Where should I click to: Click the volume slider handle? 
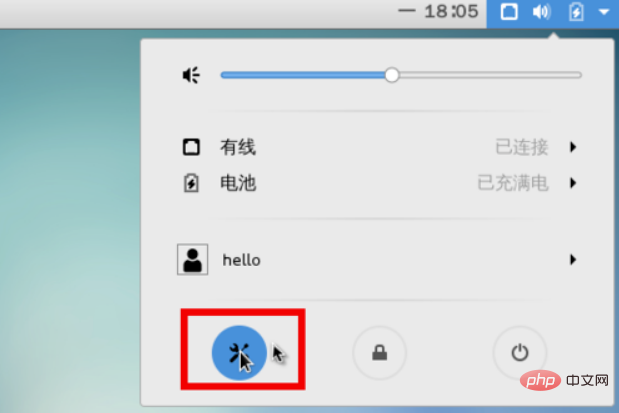(x=392, y=75)
